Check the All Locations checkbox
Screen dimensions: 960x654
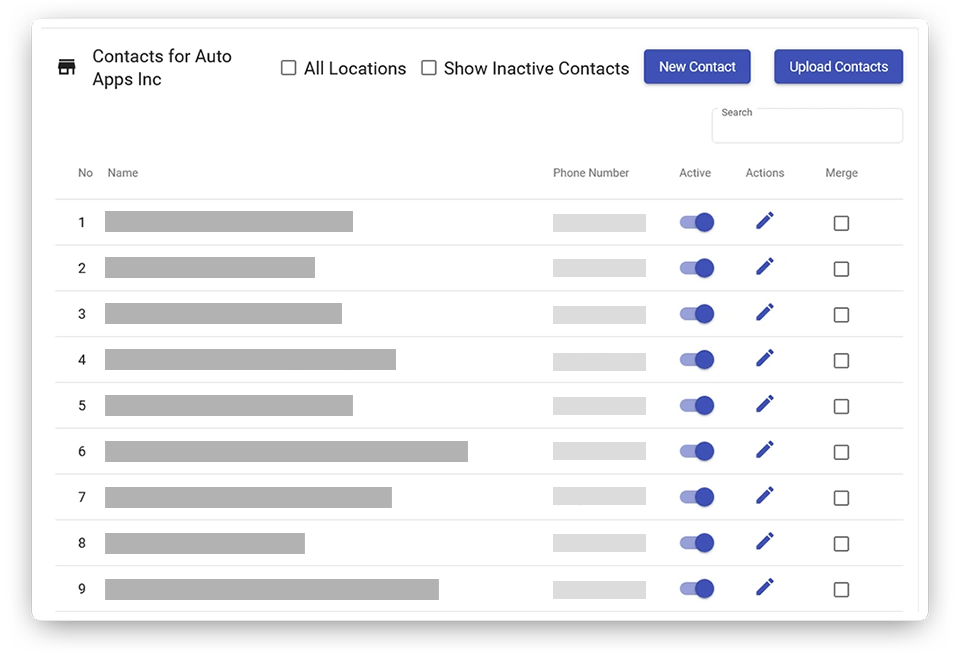[x=289, y=68]
